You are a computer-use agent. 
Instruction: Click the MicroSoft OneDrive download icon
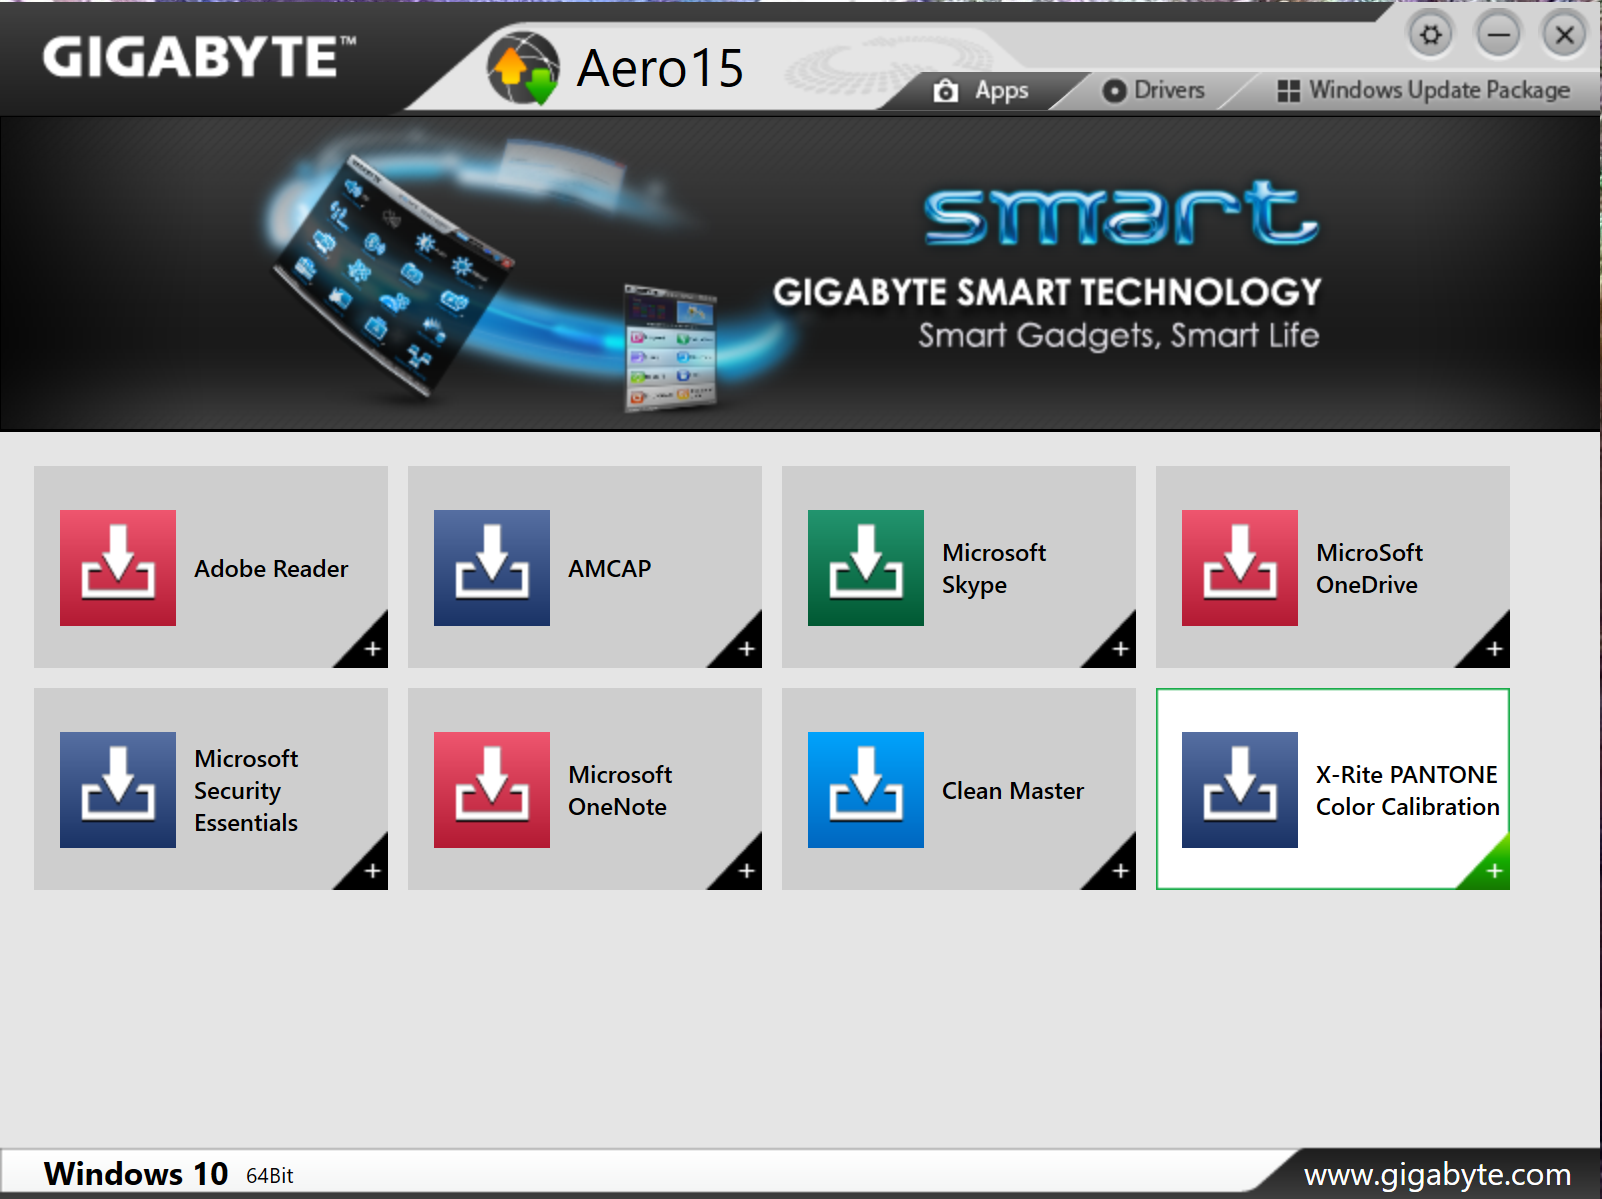click(1240, 568)
